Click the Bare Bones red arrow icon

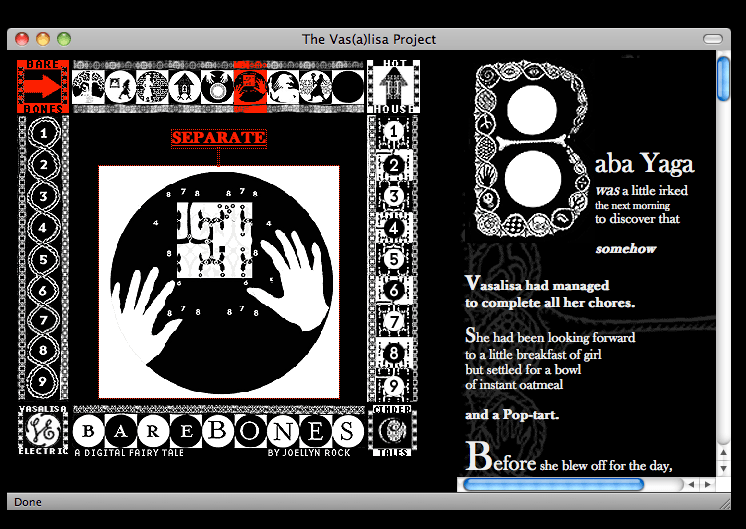tap(42, 86)
